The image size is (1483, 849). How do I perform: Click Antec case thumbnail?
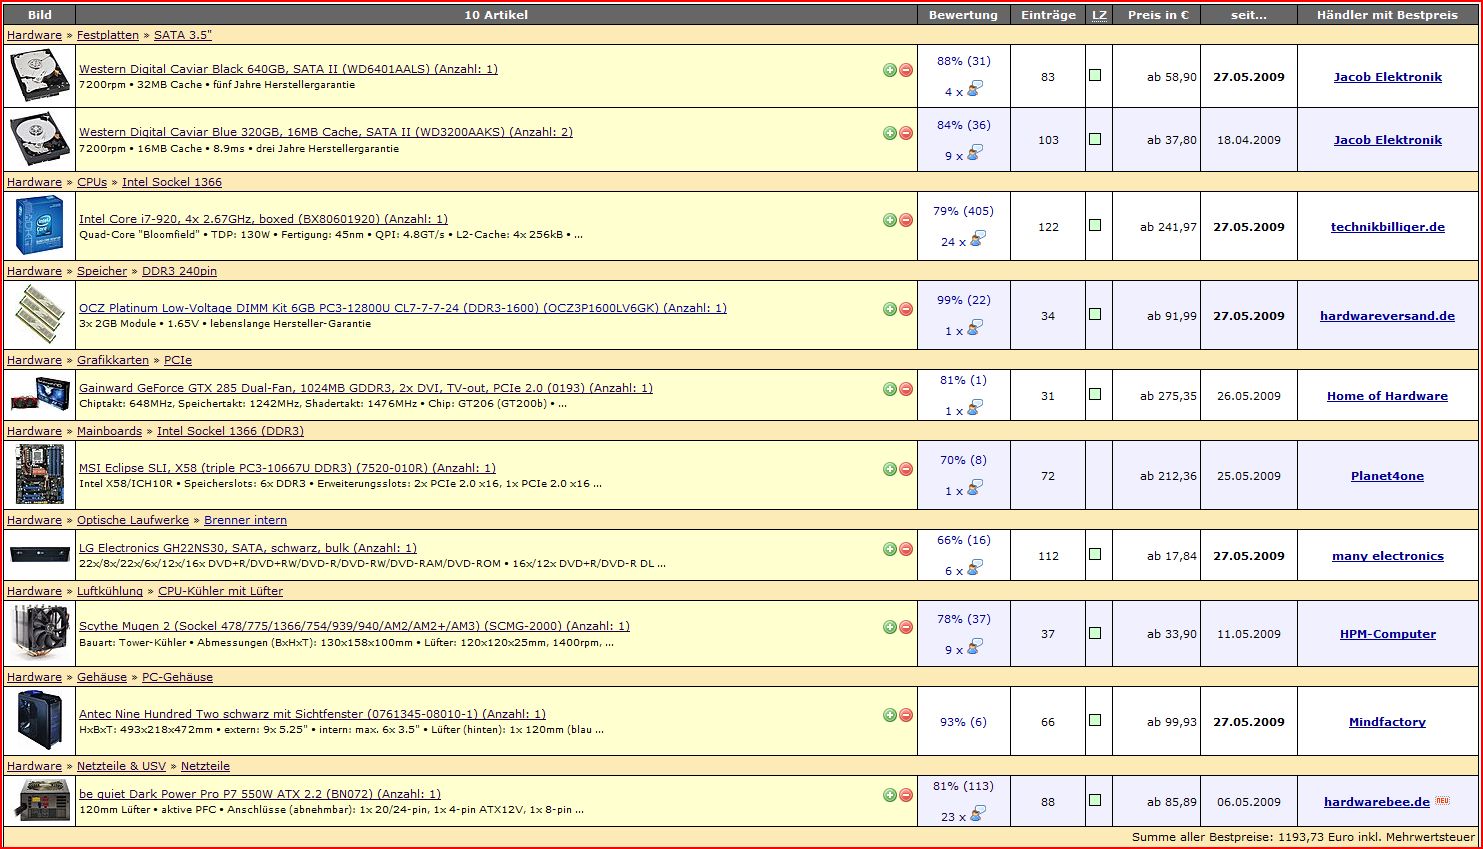pyautogui.click(x=39, y=720)
